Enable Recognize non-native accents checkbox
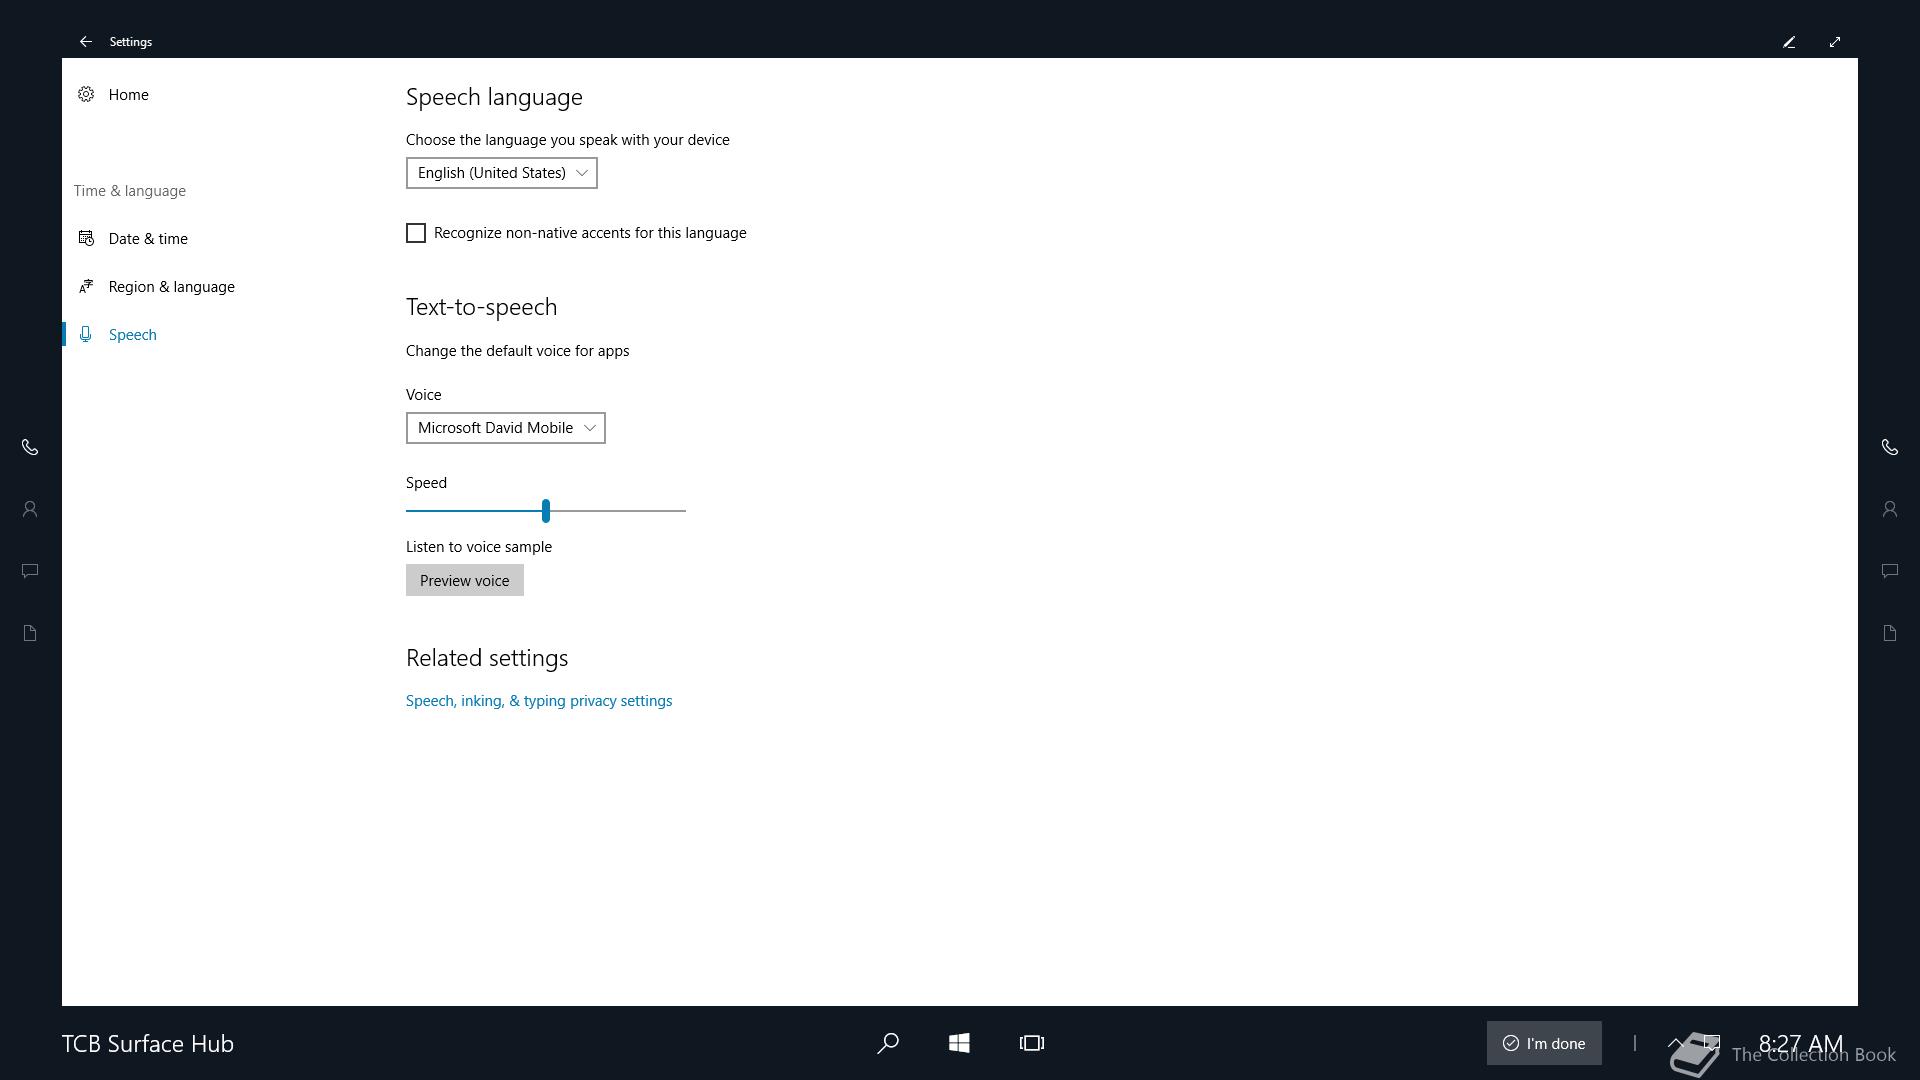 click(416, 233)
